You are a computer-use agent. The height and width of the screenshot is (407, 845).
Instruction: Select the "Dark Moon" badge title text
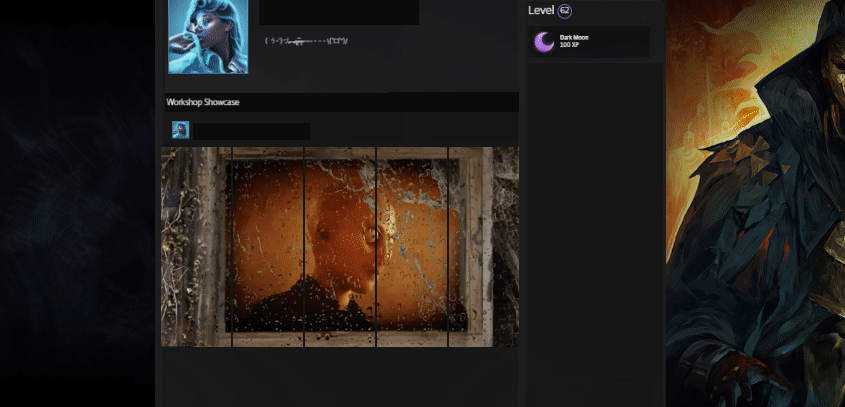pos(574,37)
